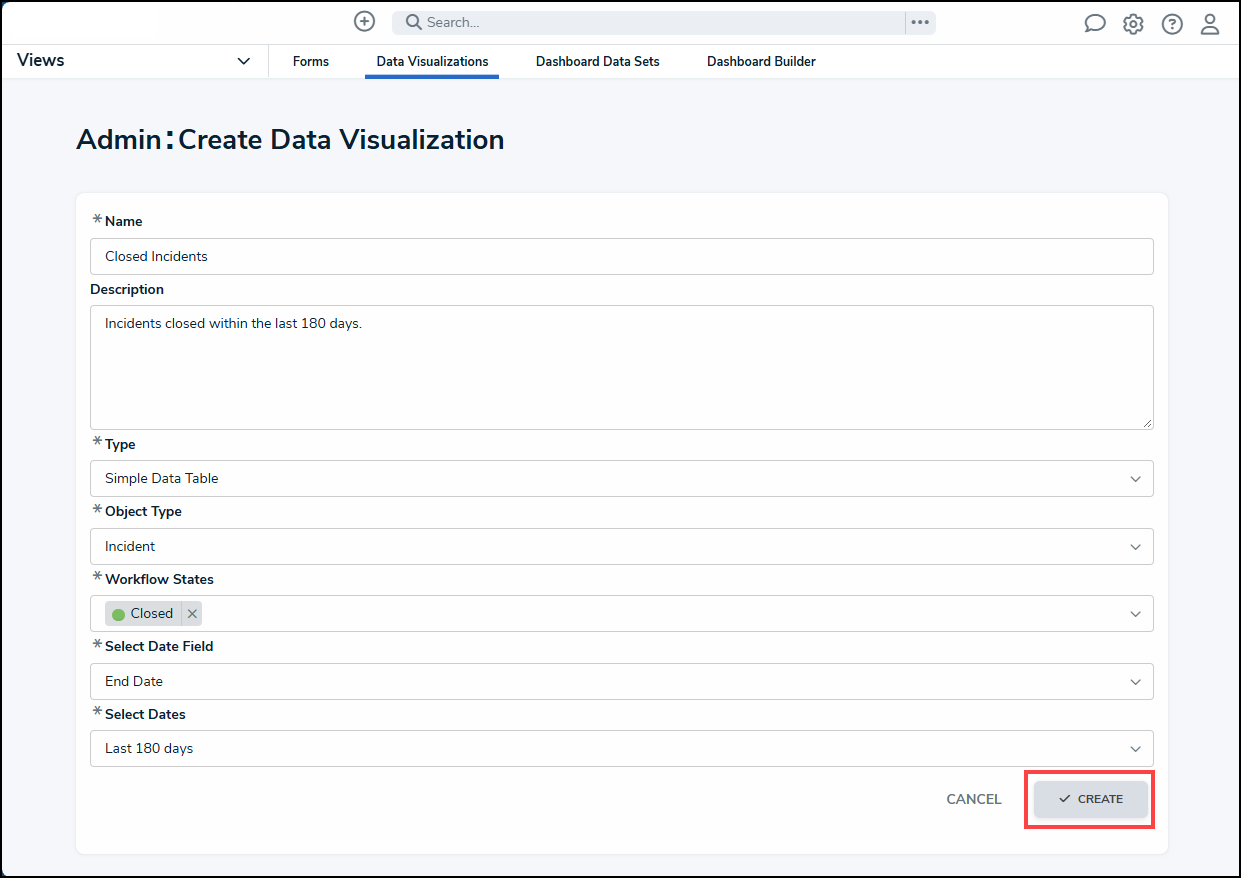
Task: Click the quick add plus icon
Action: pos(365,22)
